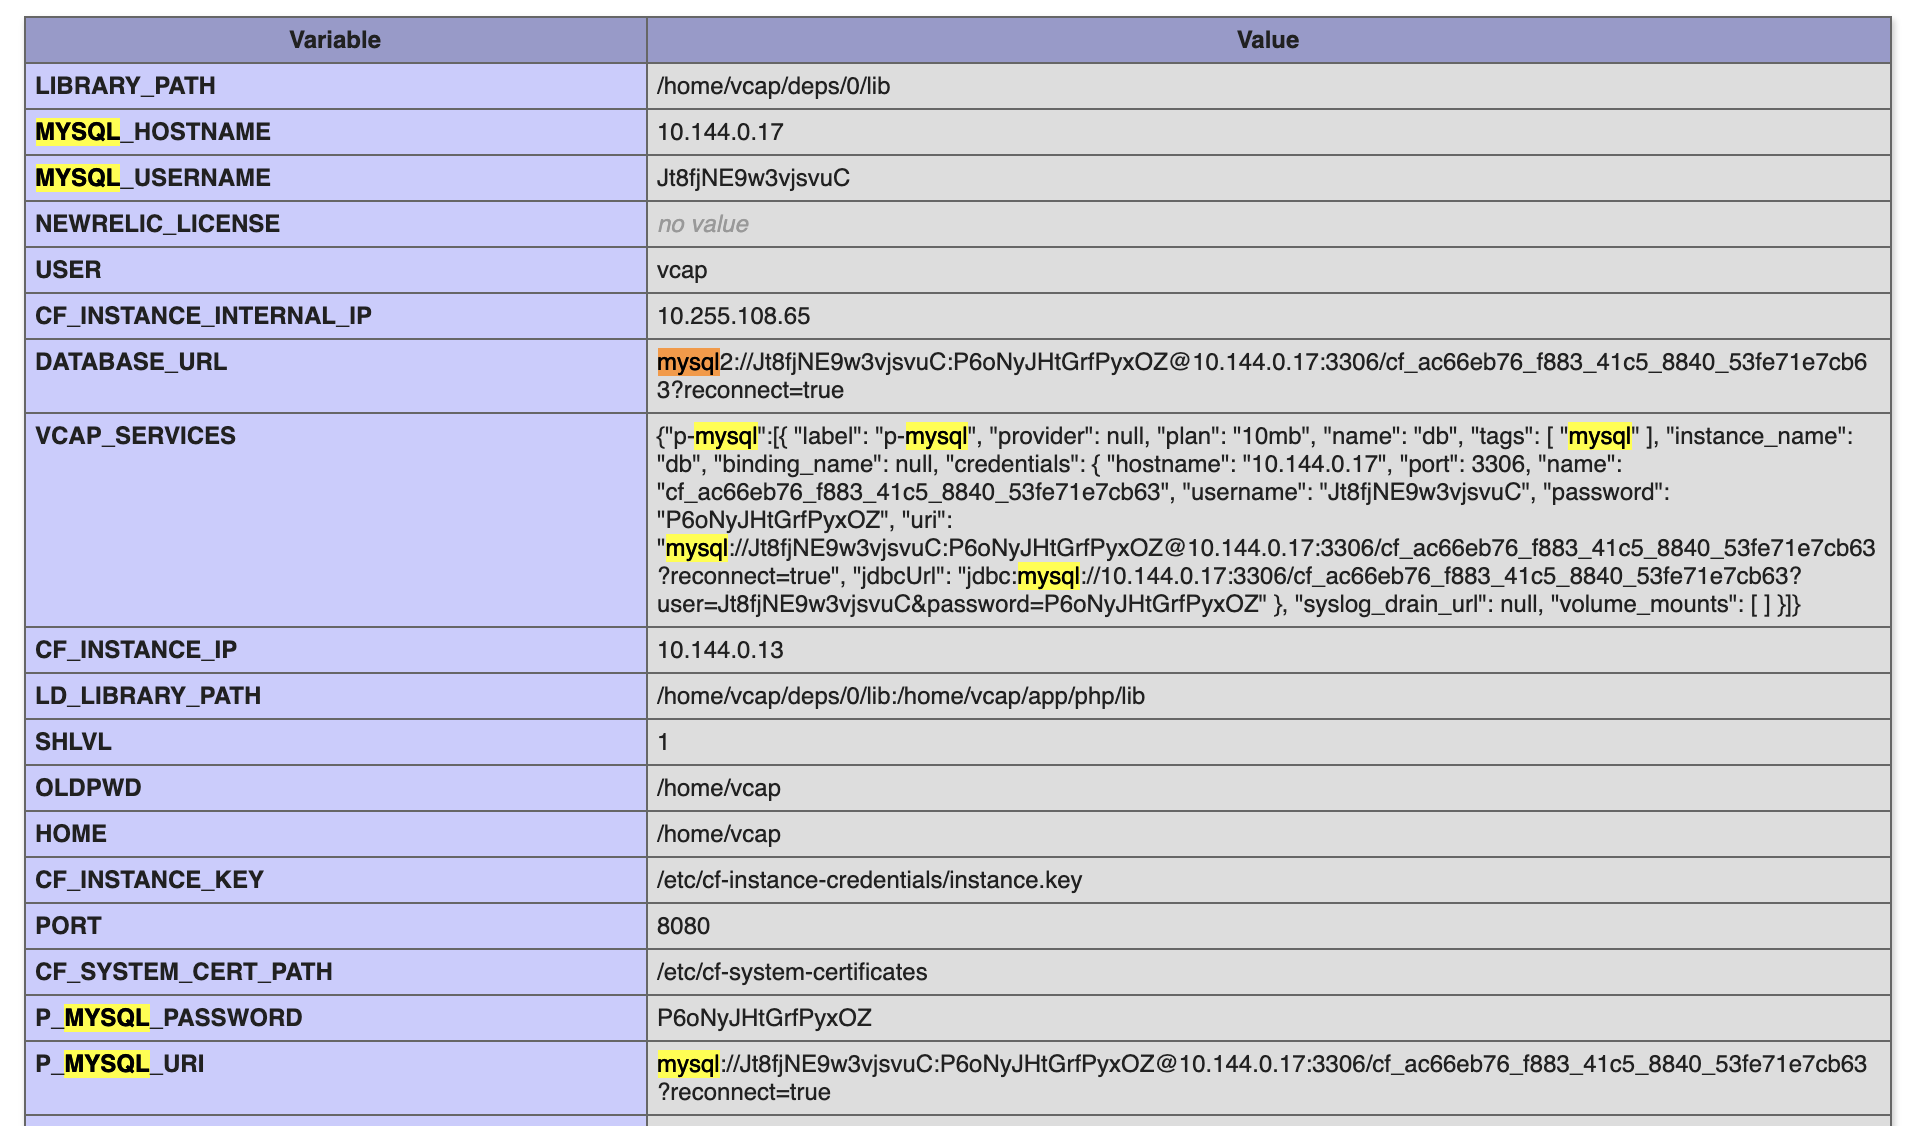Select the NEWRELIC_LICENSE variable name
Viewport: 1908px width, 1126px height.
pyautogui.click(x=157, y=224)
